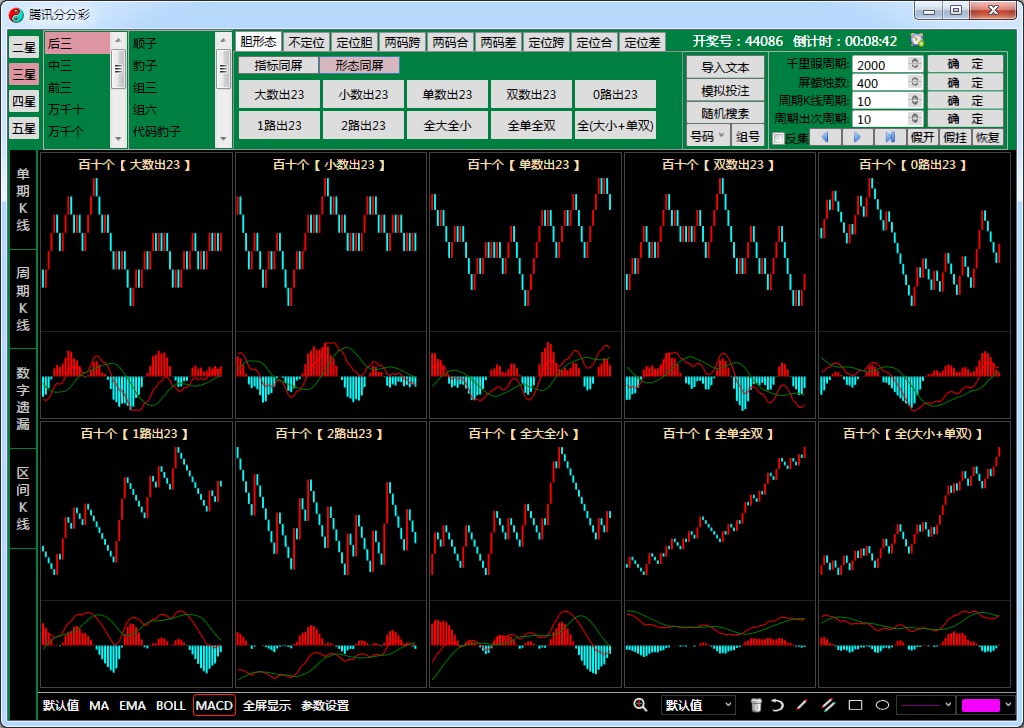
Task: Click the 导入文本 button
Action: pyautogui.click(x=725, y=67)
